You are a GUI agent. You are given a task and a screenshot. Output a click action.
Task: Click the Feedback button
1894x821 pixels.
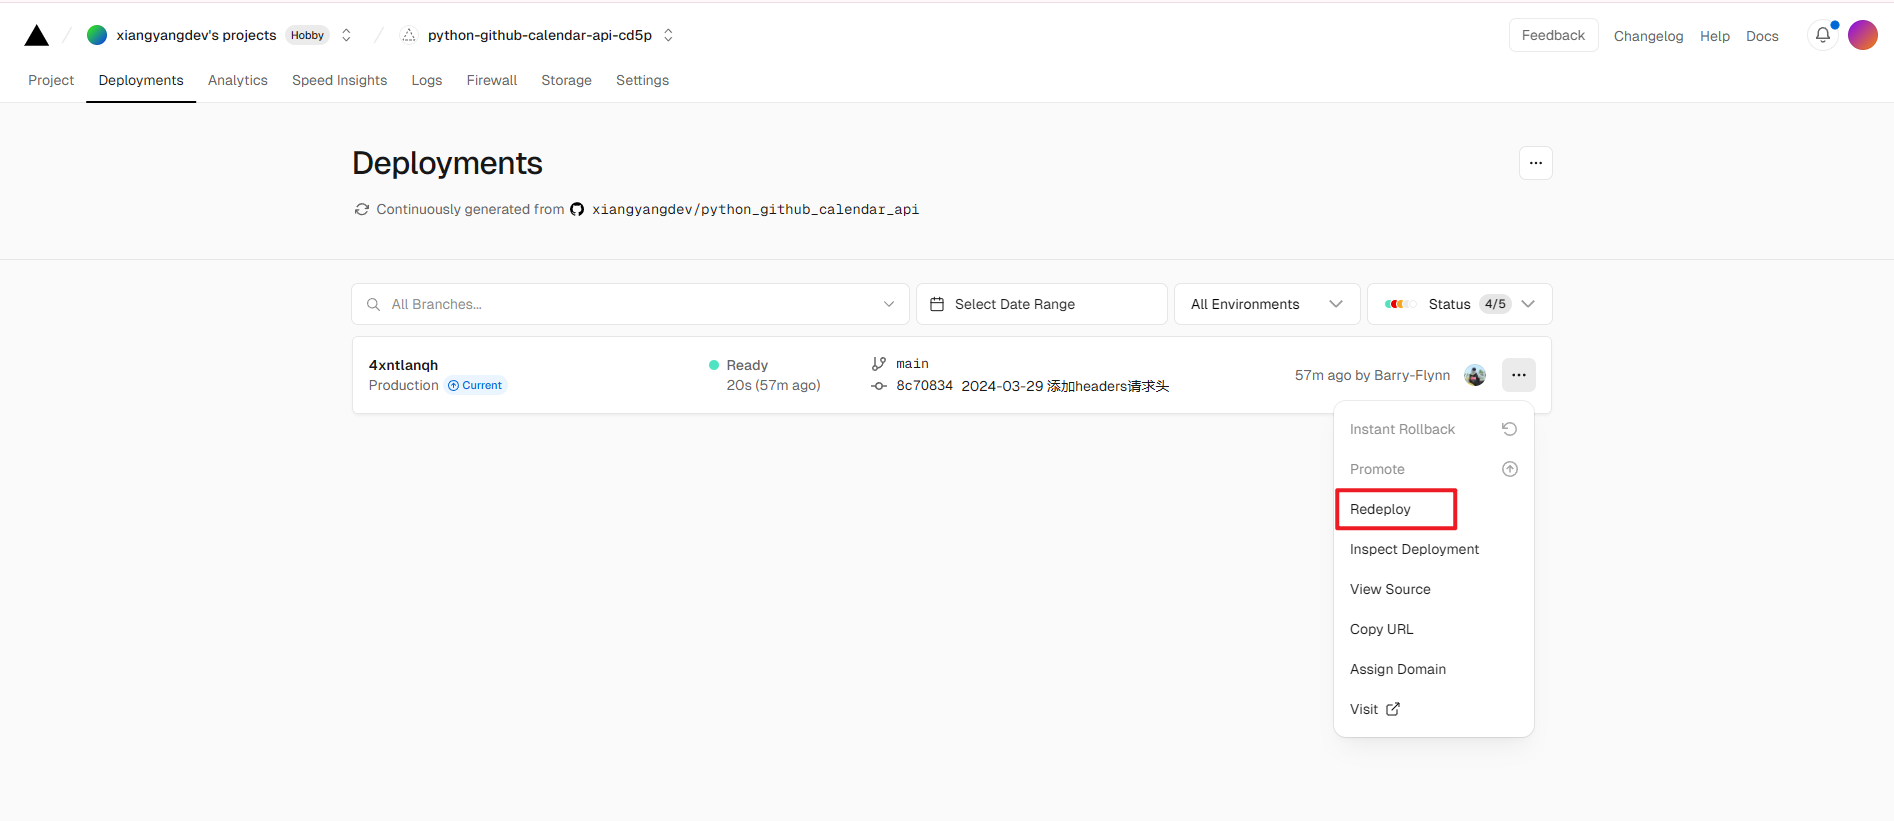coord(1553,35)
